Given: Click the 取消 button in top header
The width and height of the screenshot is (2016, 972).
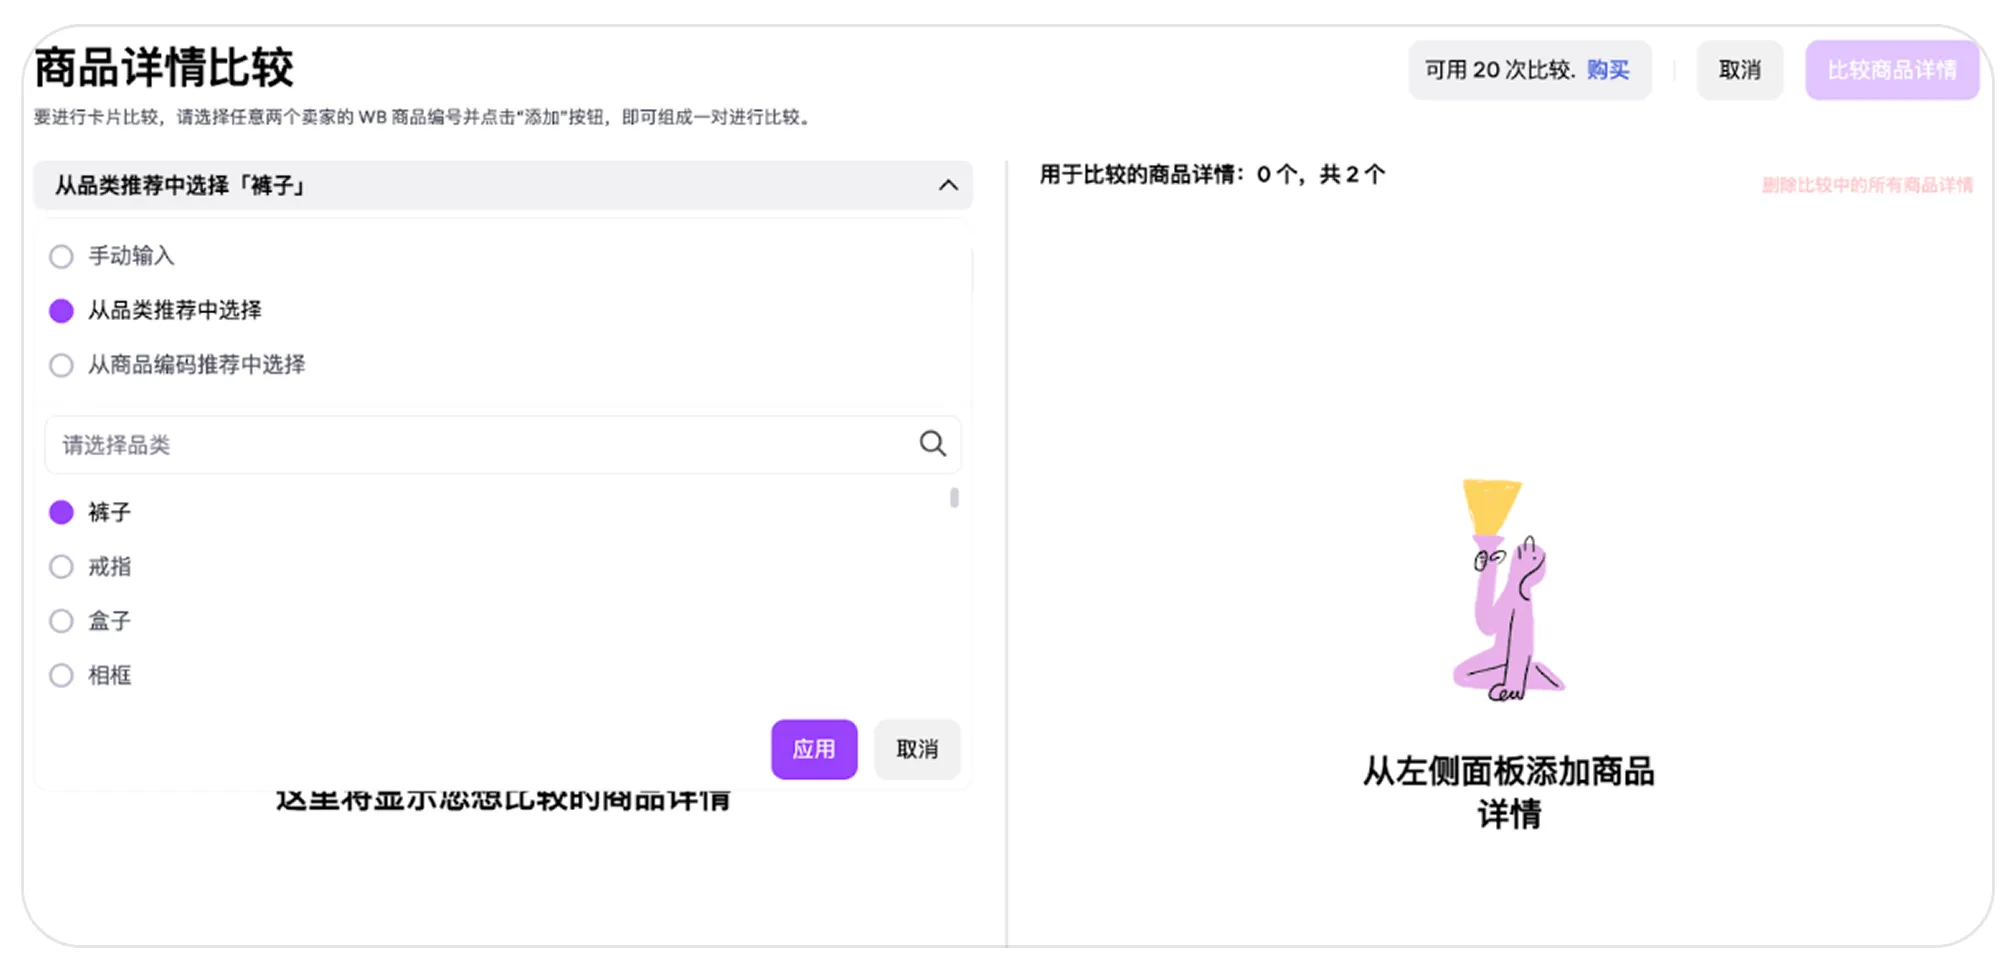Looking at the screenshot, I should pos(1739,70).
